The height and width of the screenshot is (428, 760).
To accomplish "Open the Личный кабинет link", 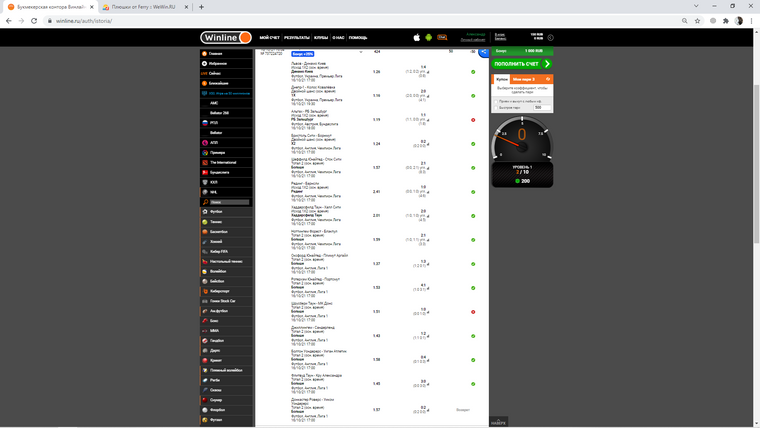I will point(473,40).
